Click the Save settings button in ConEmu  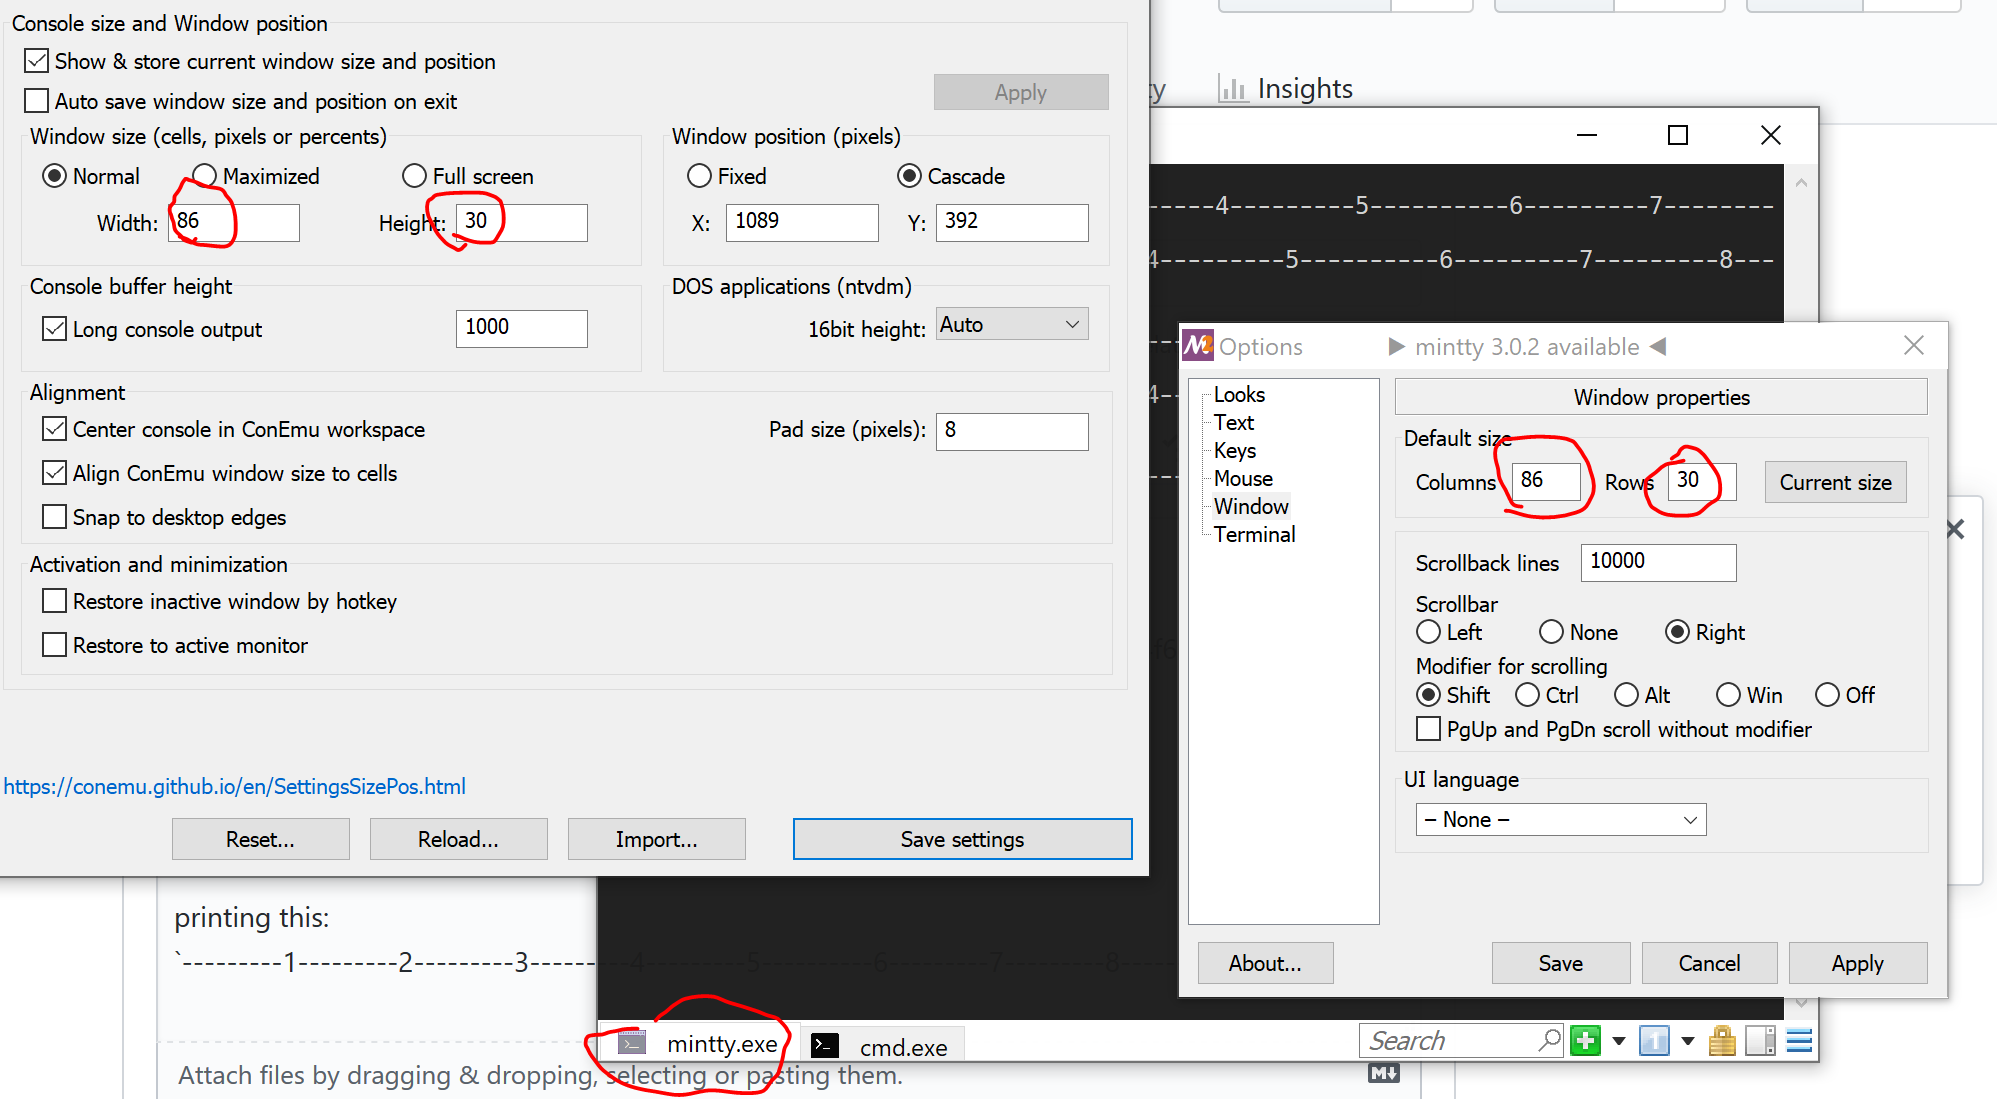pyautogui.click(x=961, y=839)
